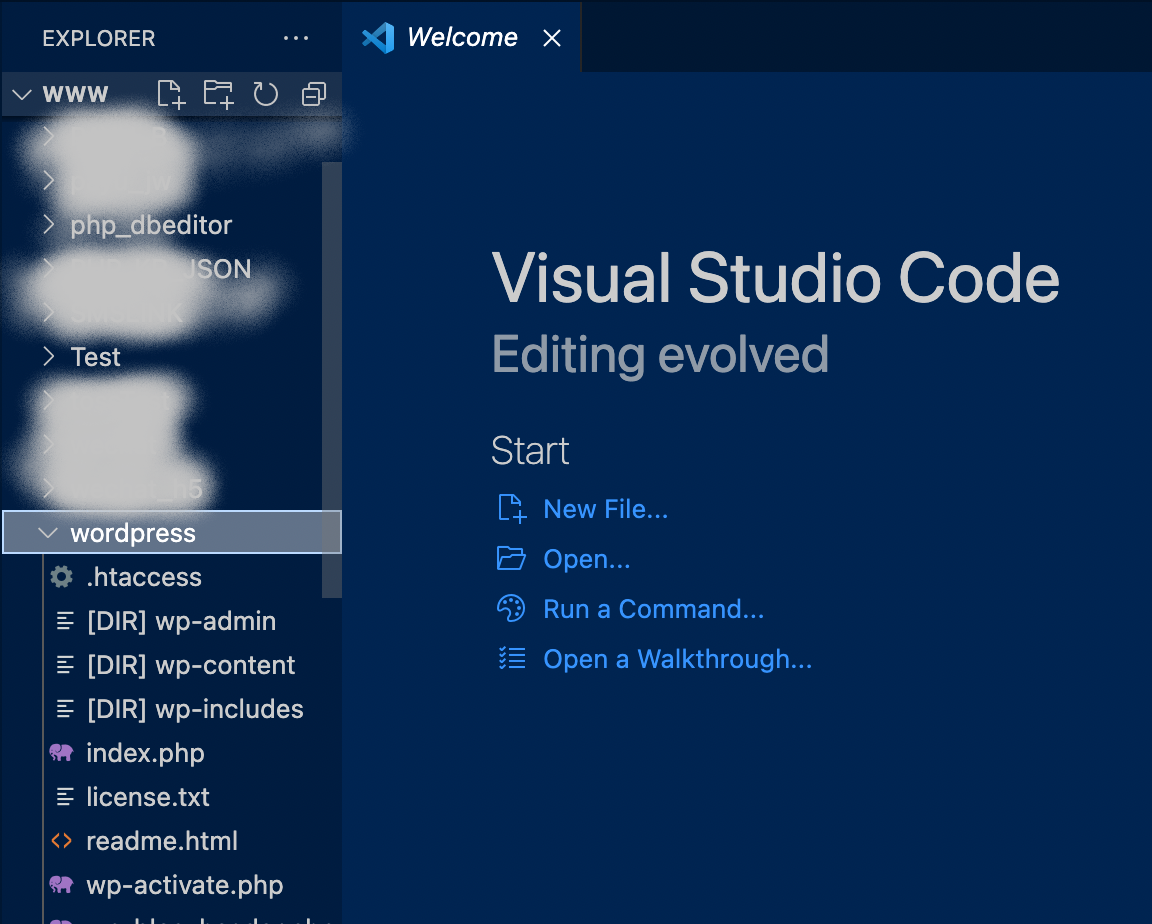The height and width of the screenshot is (924, 1152).
Task: Click the text-lines icon beside [DIR] wp-admin
Action: click(65, 621)
